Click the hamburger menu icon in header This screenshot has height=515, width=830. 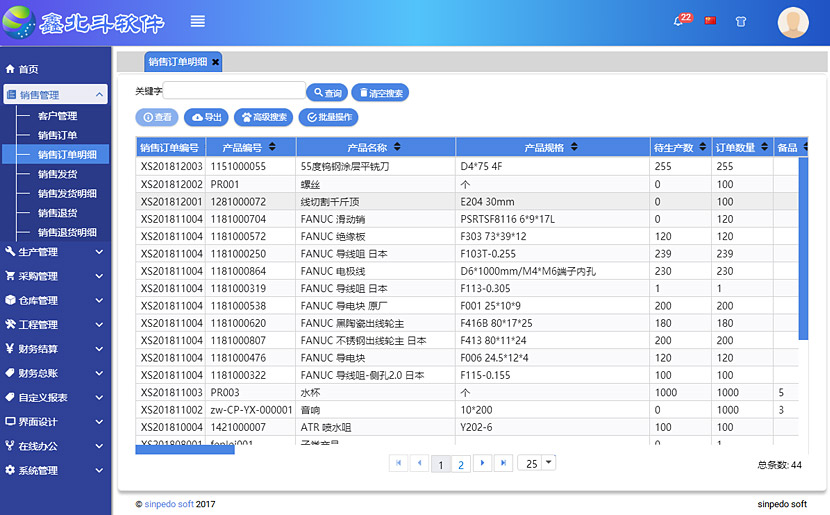198,21
